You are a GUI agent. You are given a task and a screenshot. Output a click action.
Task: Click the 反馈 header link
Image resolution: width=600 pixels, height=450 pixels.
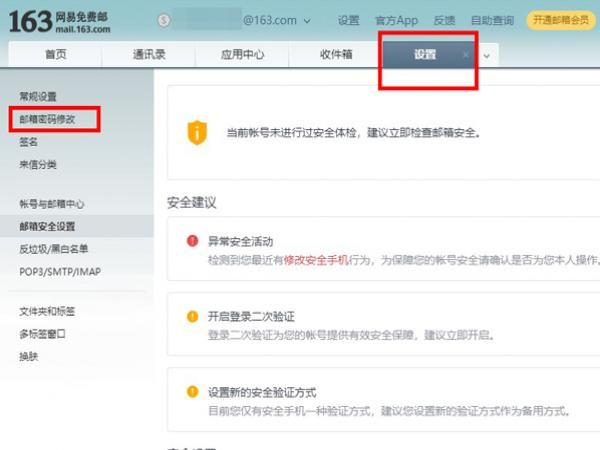444,20
